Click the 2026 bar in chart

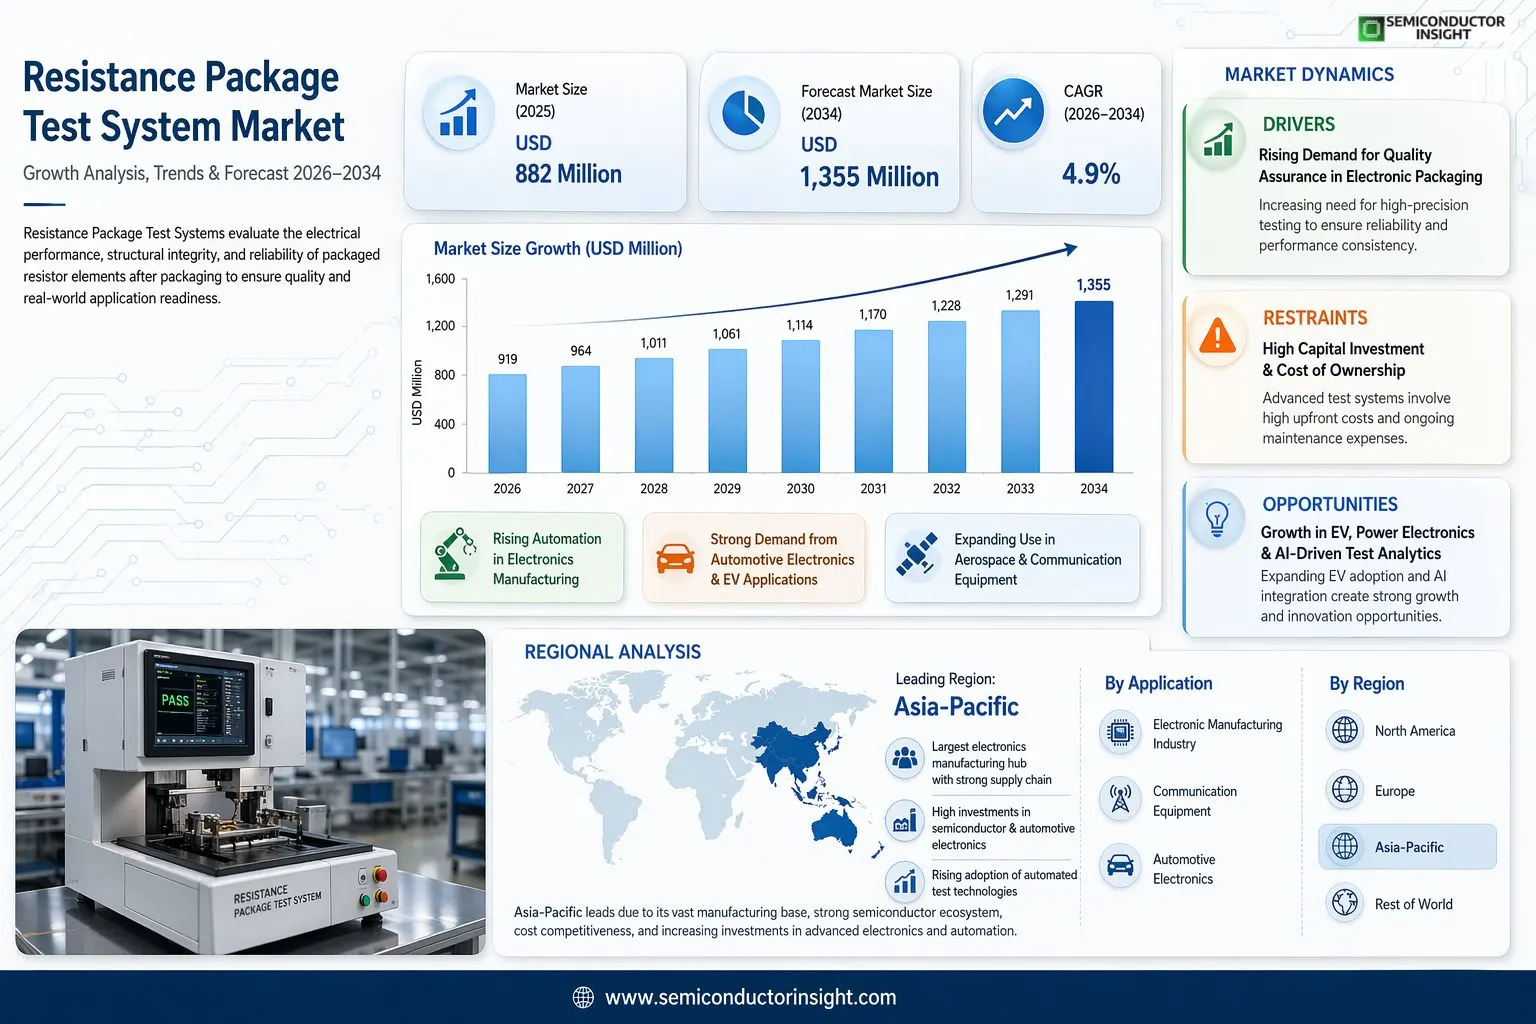pos(507,423)
